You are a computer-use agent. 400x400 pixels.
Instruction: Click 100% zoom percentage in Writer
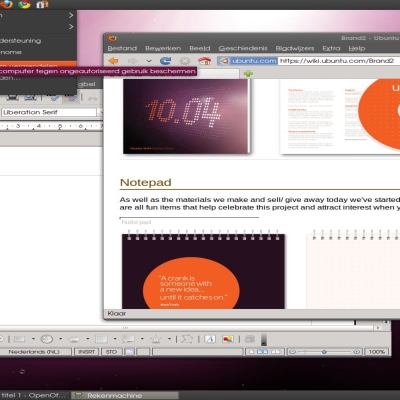(377, 352)
